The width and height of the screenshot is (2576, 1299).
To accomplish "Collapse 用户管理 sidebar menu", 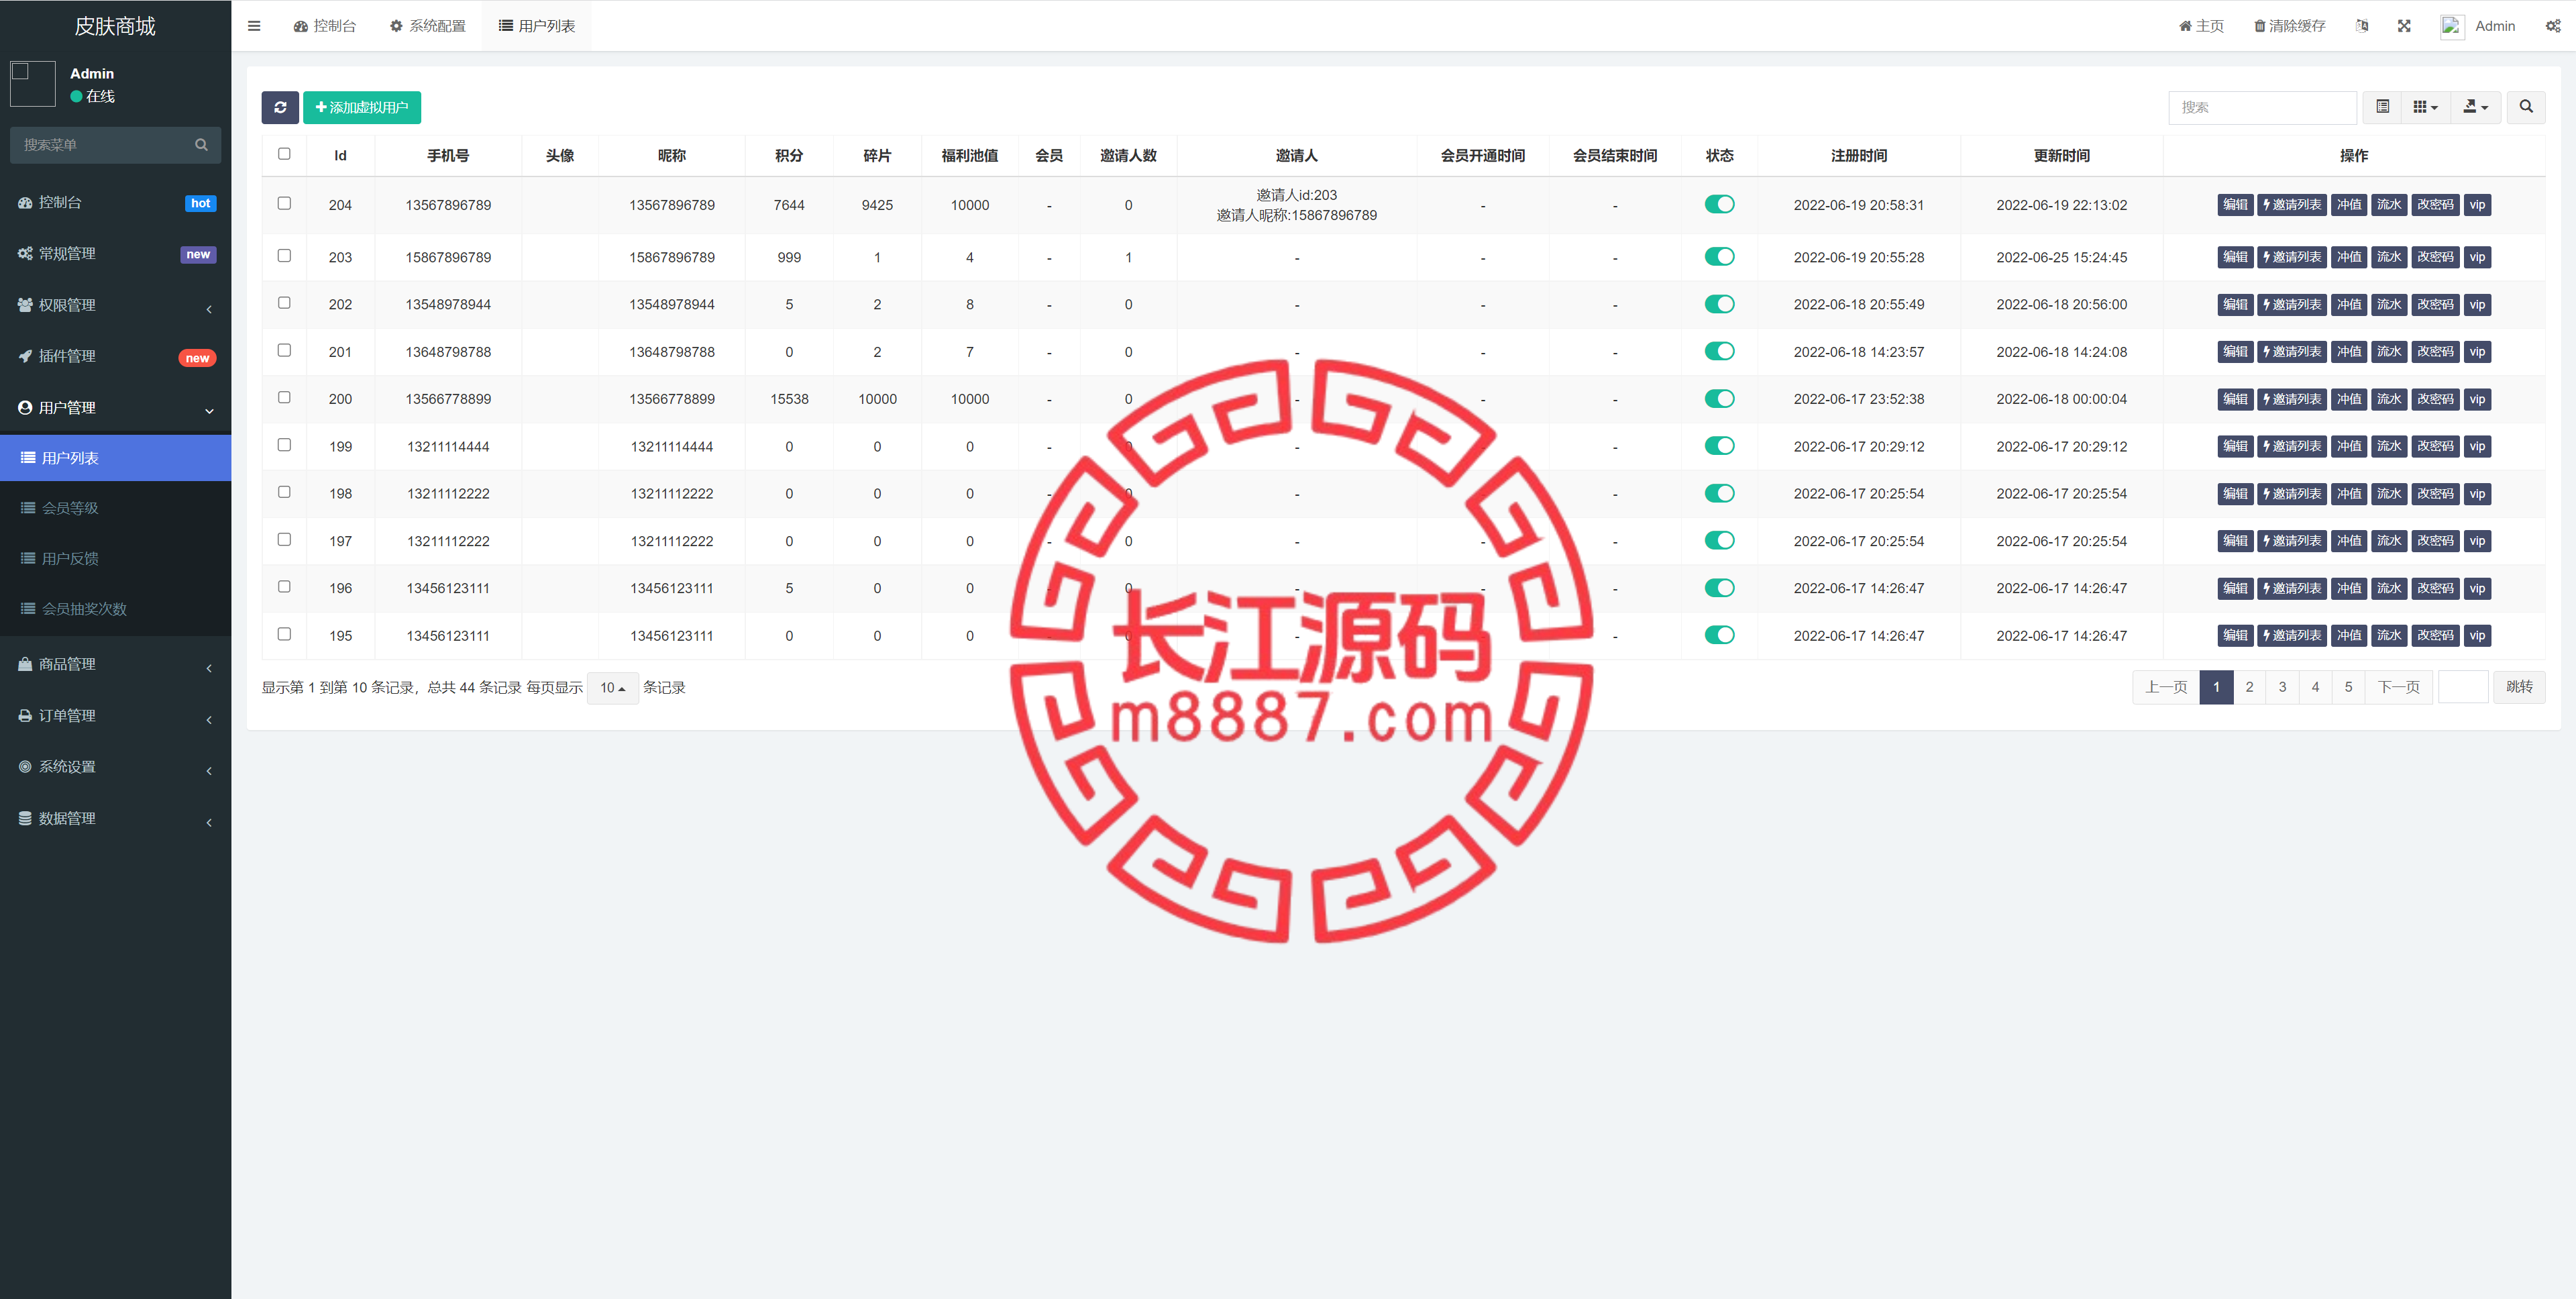I will point(115,408).
